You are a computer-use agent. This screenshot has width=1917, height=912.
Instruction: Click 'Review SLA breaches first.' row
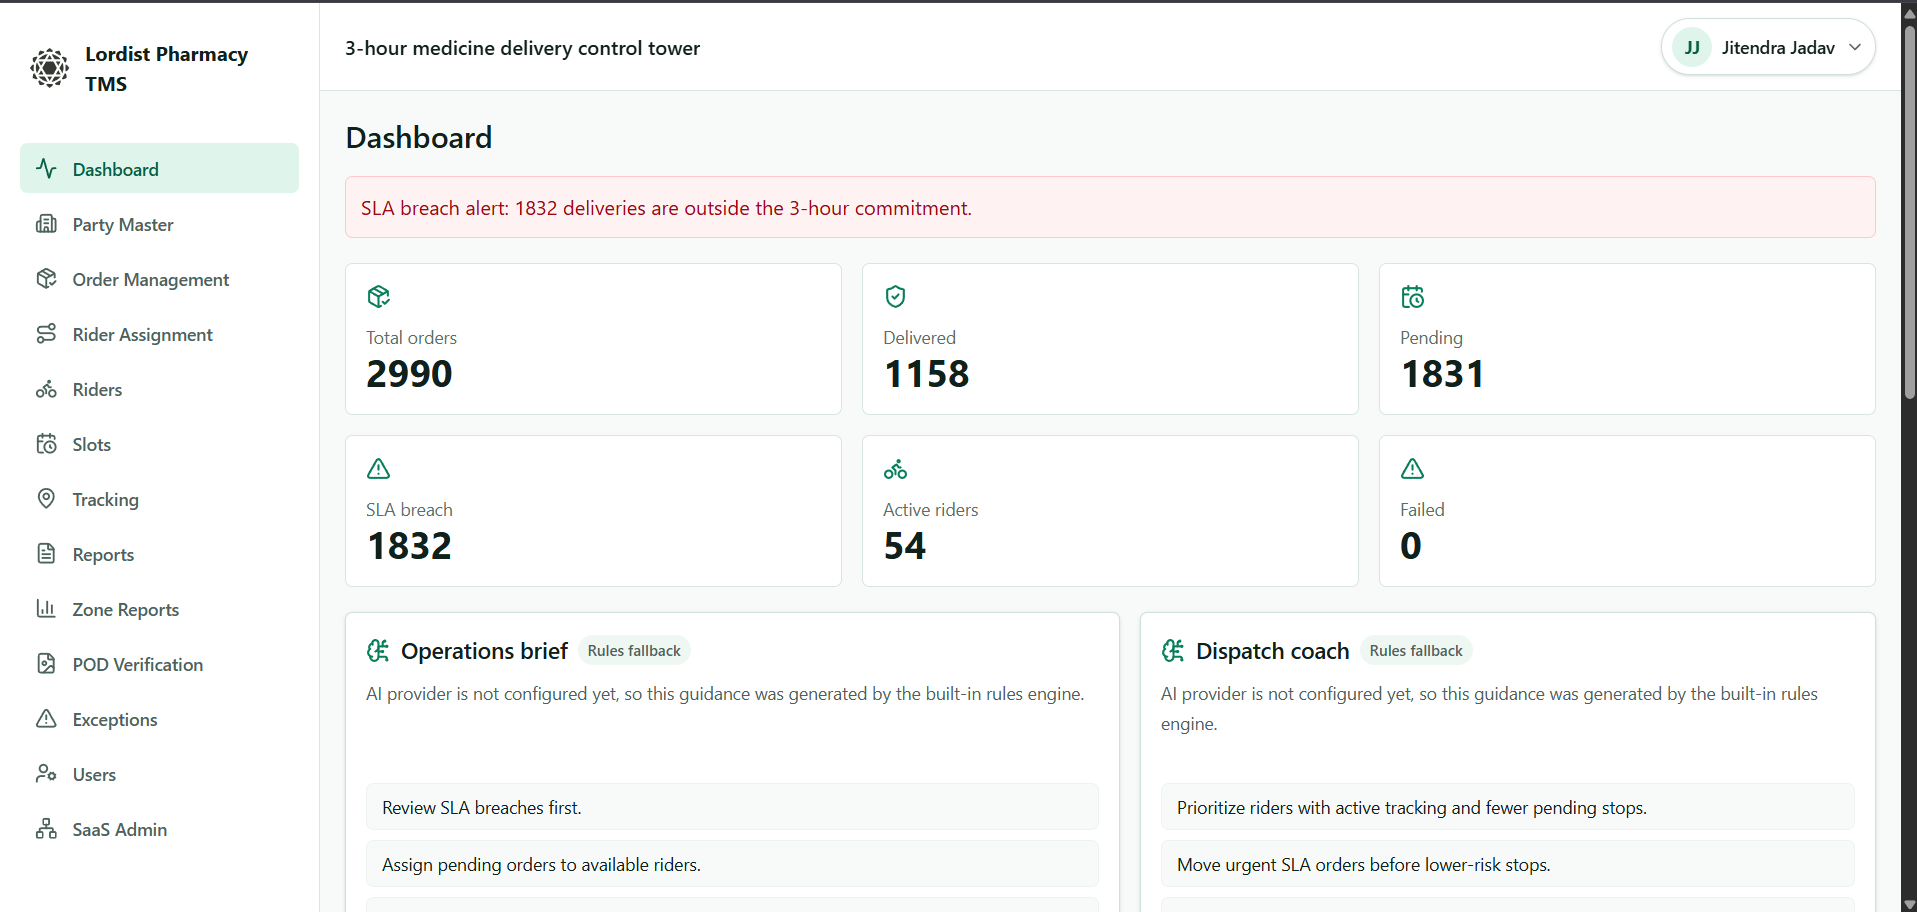point(732,807)
